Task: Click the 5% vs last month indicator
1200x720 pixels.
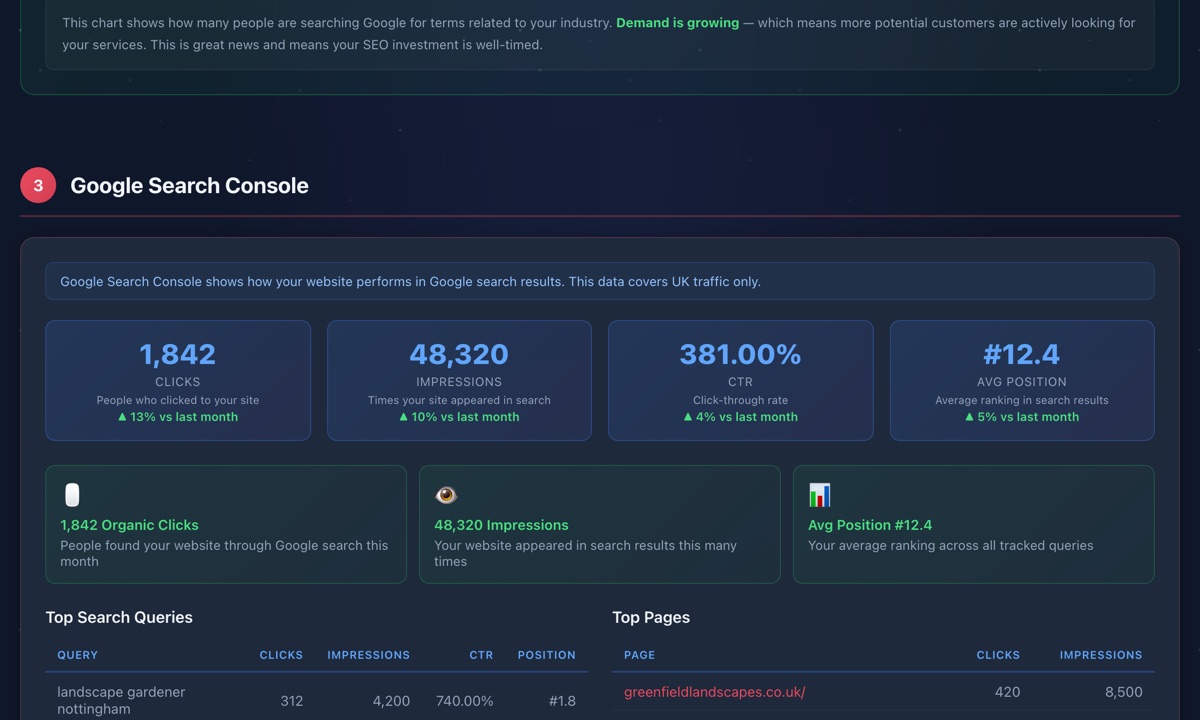Action: pyautogui.click(x=1022, y=417)
